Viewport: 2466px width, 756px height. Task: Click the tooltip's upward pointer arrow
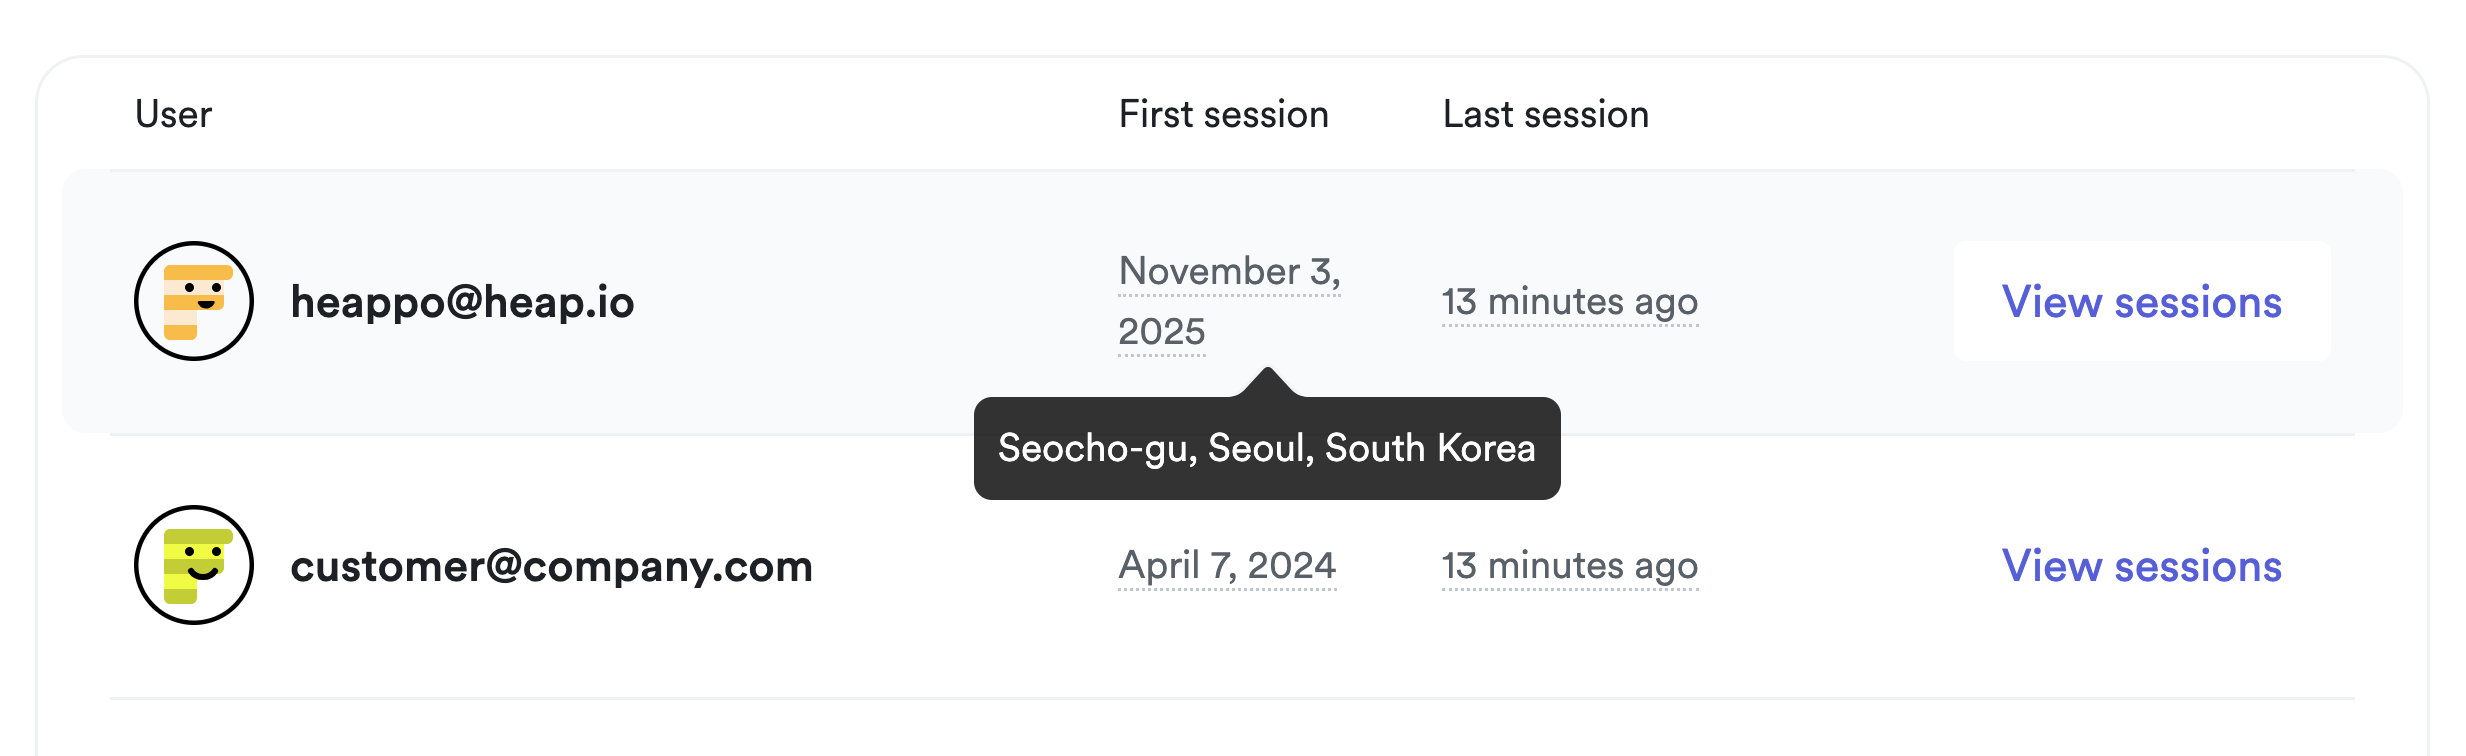(1267, 382)
